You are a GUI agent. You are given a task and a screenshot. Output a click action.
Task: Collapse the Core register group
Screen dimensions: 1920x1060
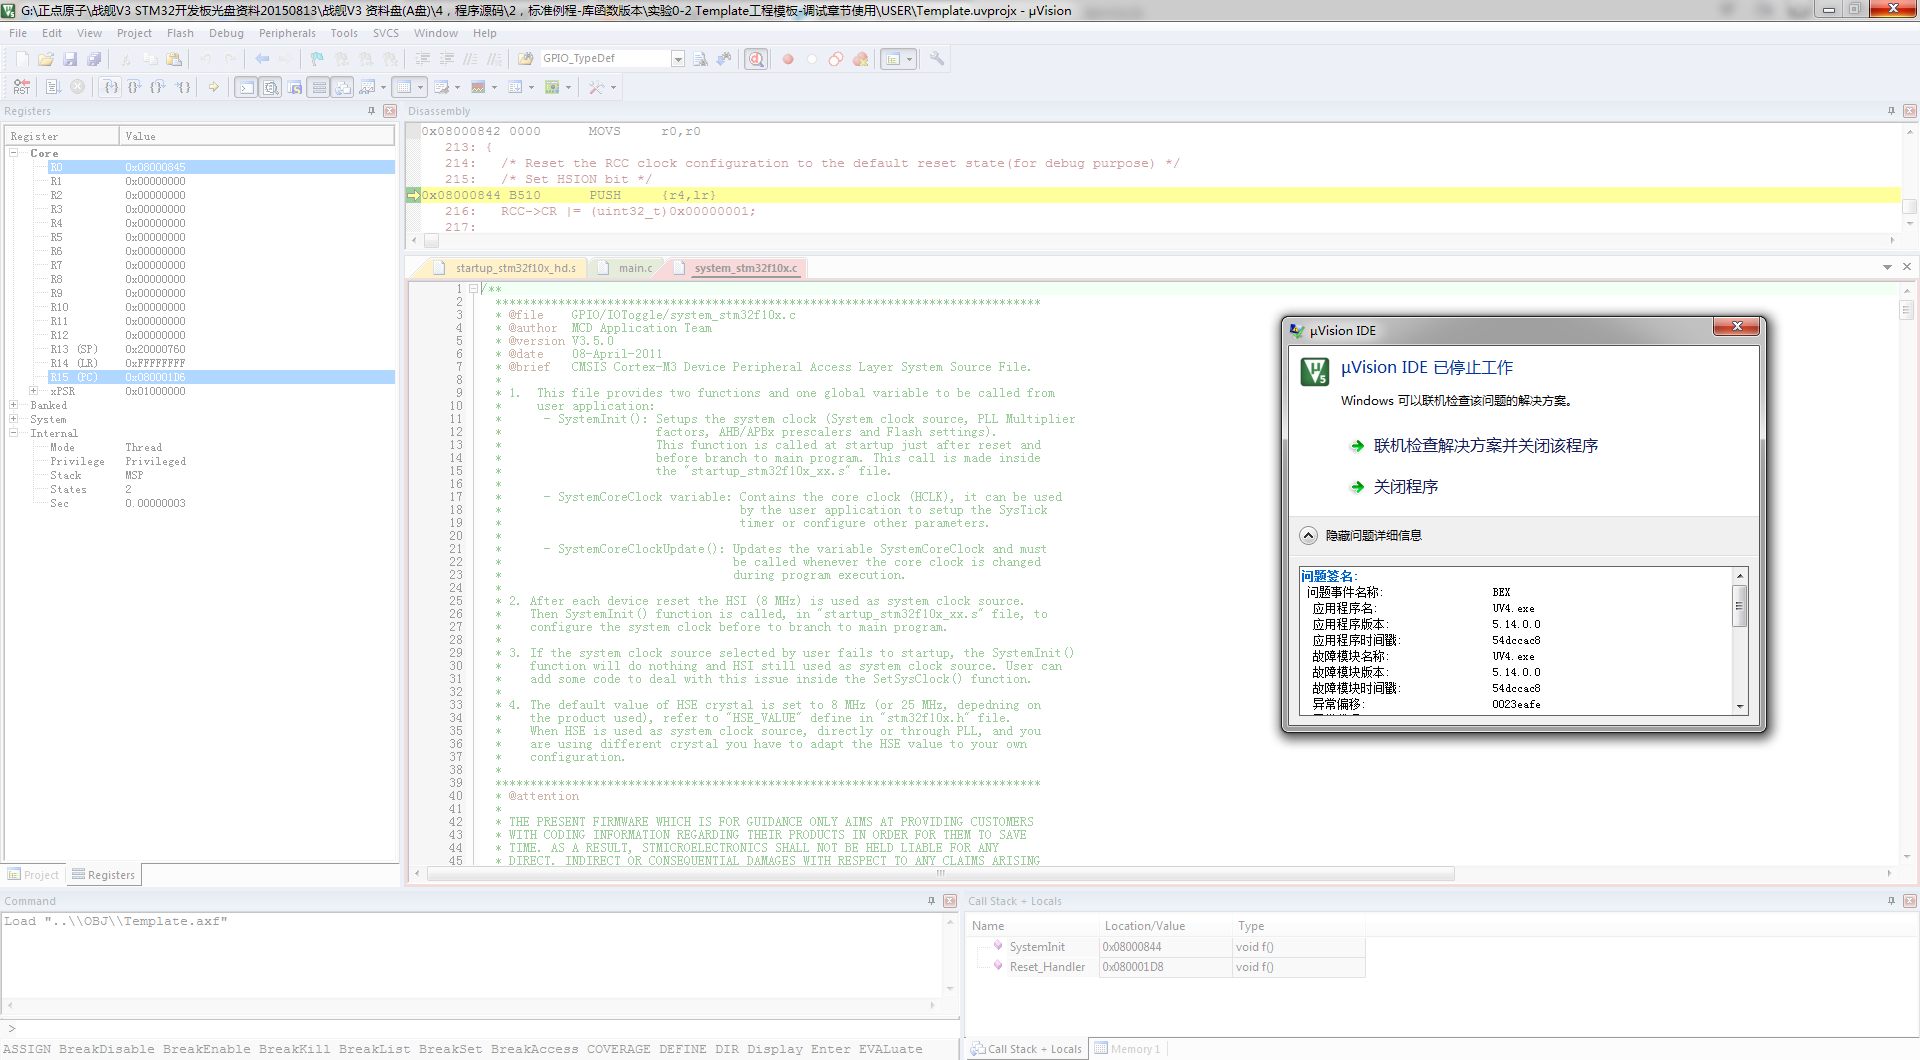(14, 153)
